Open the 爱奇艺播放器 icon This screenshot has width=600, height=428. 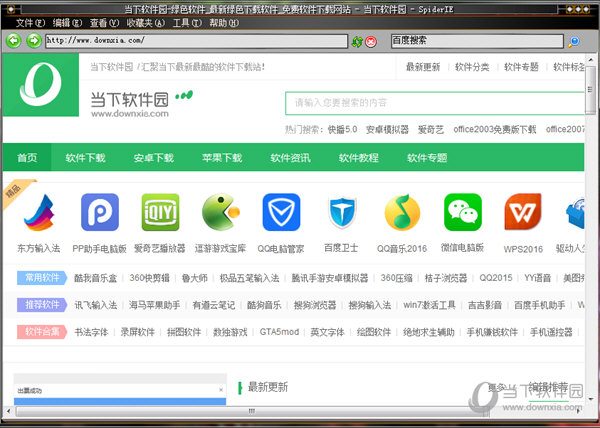160,212
